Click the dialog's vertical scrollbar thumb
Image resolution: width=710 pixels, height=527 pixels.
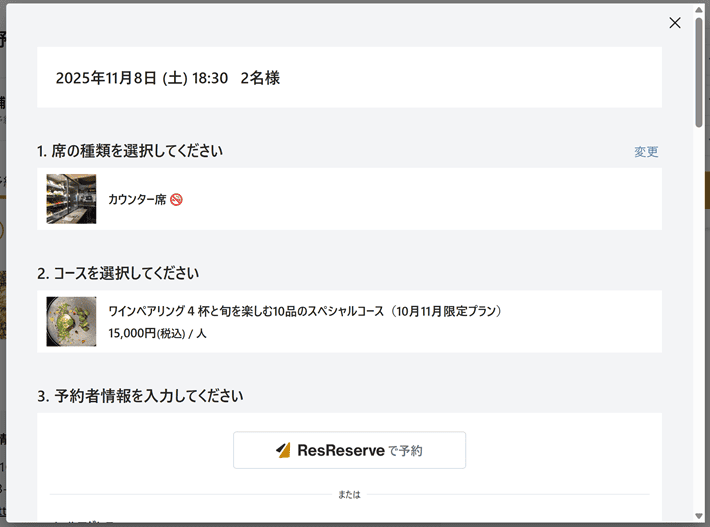(x=700, y=70)
